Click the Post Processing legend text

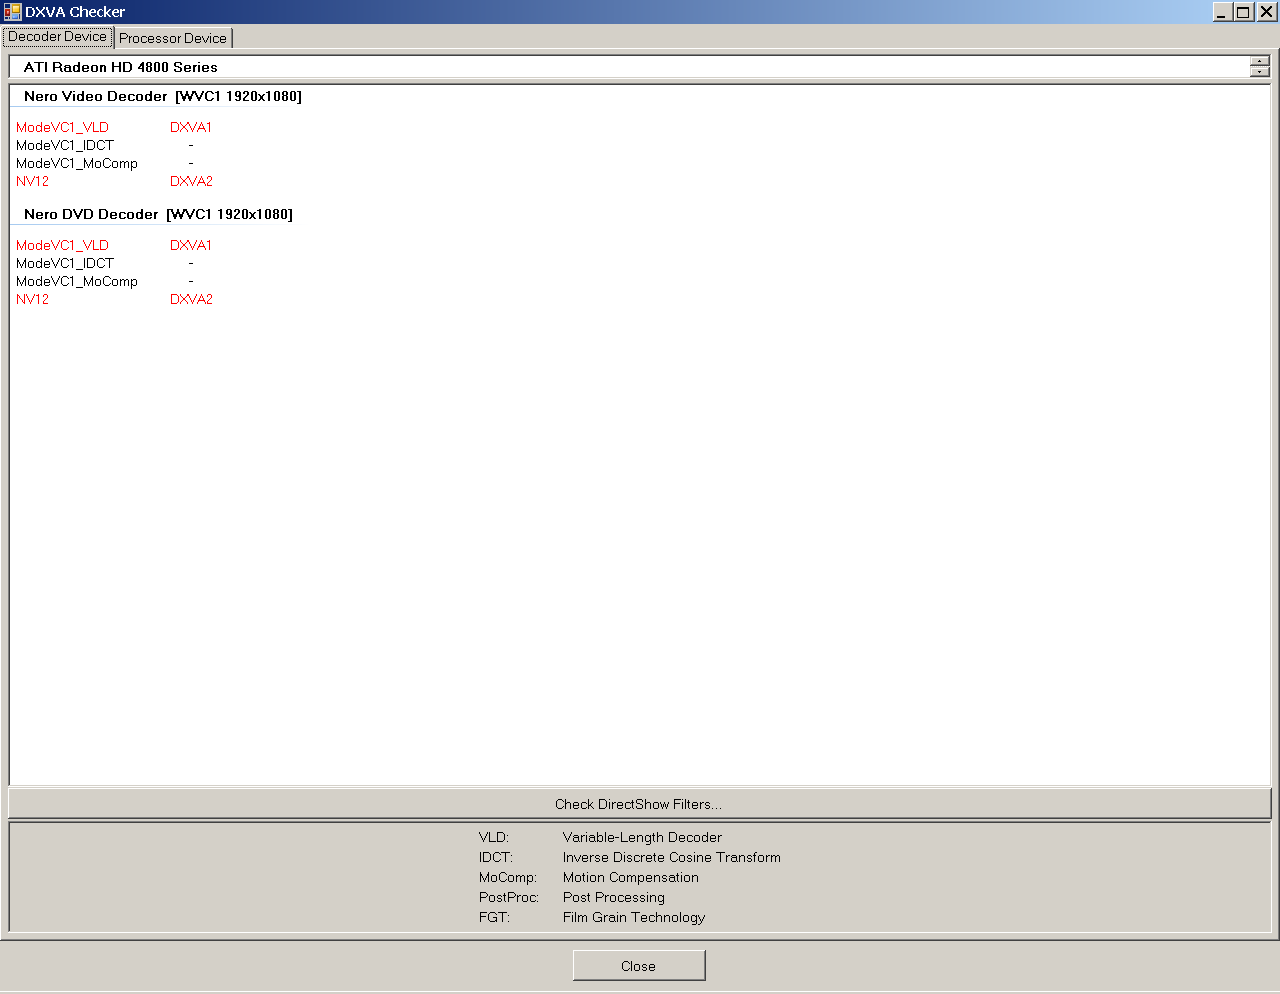[x=614, y=897]
